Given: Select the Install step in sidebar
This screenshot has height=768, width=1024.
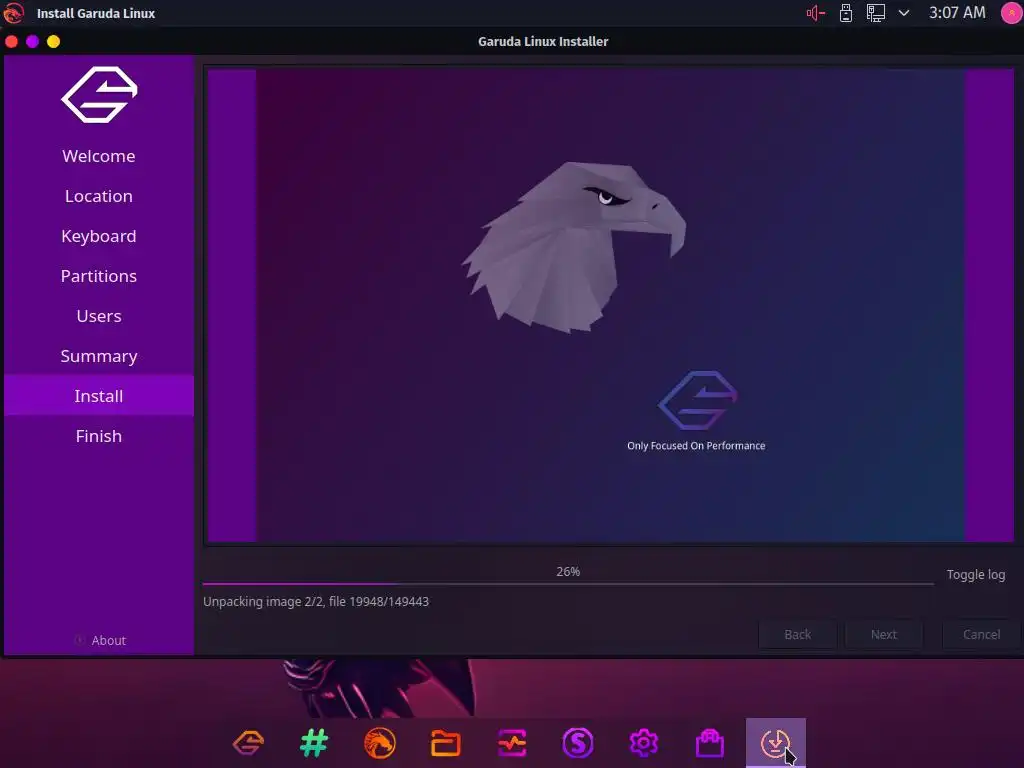Looking at the screenshot, I should tap(99, 396).
